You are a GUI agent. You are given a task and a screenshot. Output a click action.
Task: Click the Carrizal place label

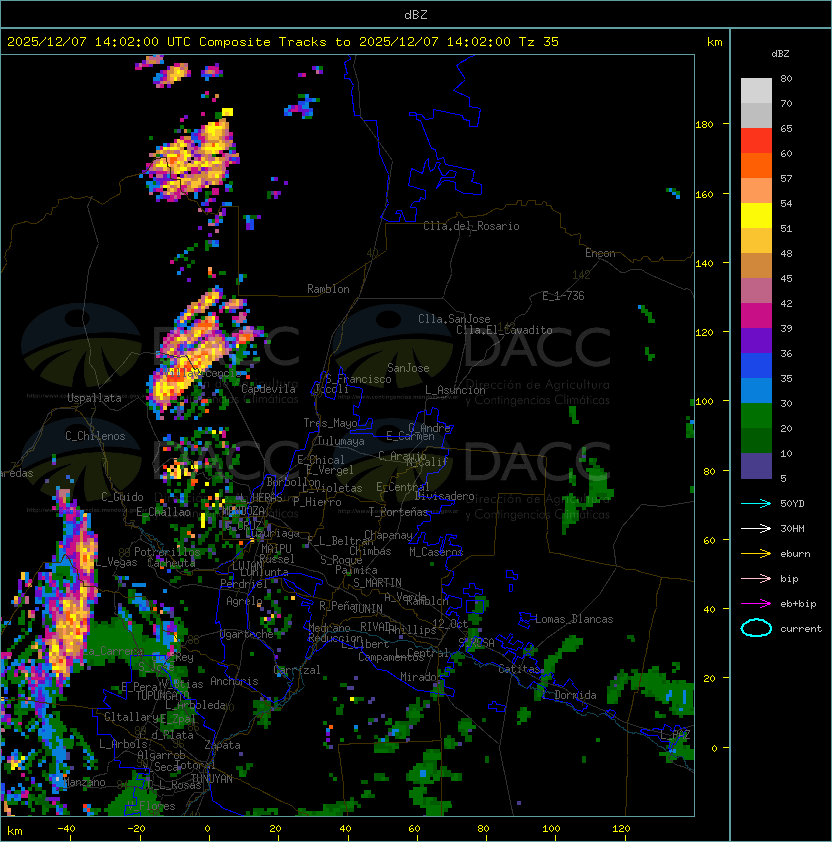[x=297, y=670]
